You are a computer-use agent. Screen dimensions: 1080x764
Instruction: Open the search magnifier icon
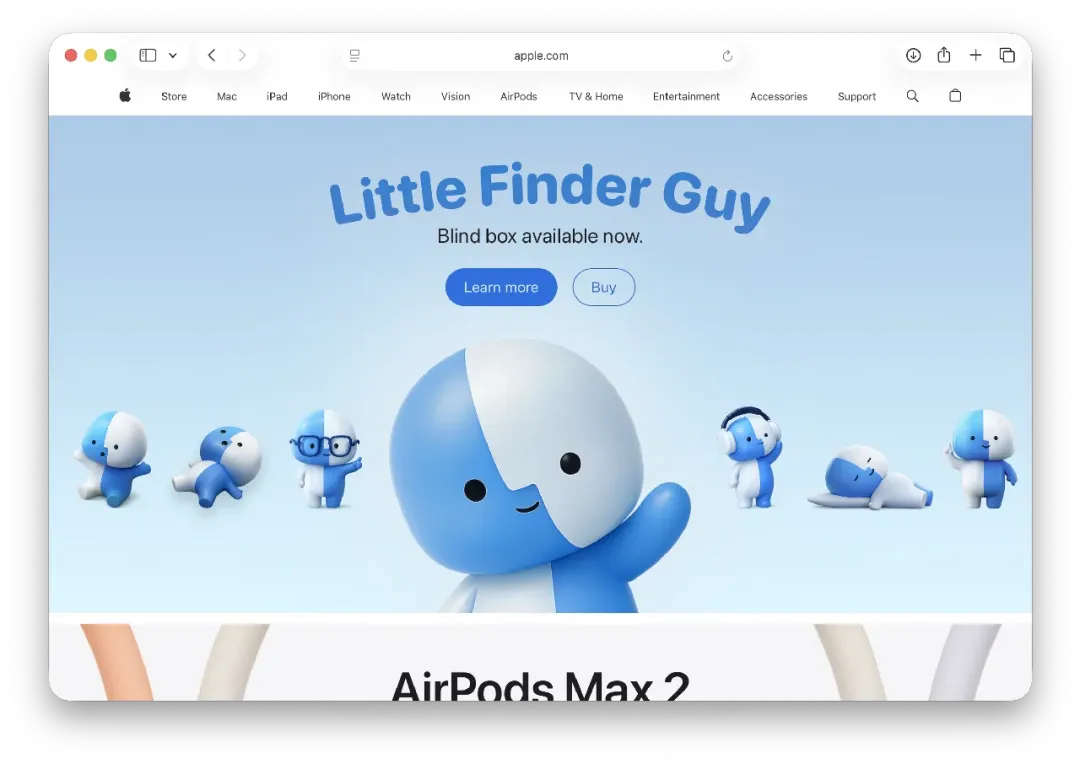[x=912, y=96]
